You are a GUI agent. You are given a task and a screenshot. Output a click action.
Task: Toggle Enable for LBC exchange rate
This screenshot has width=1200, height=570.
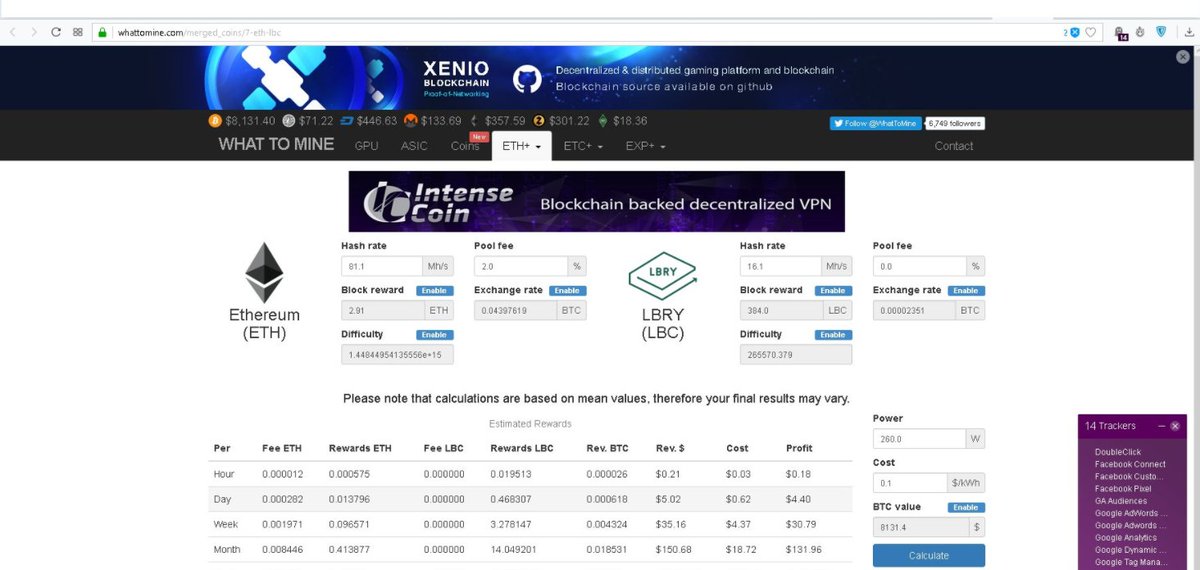(x=965, y=291)
